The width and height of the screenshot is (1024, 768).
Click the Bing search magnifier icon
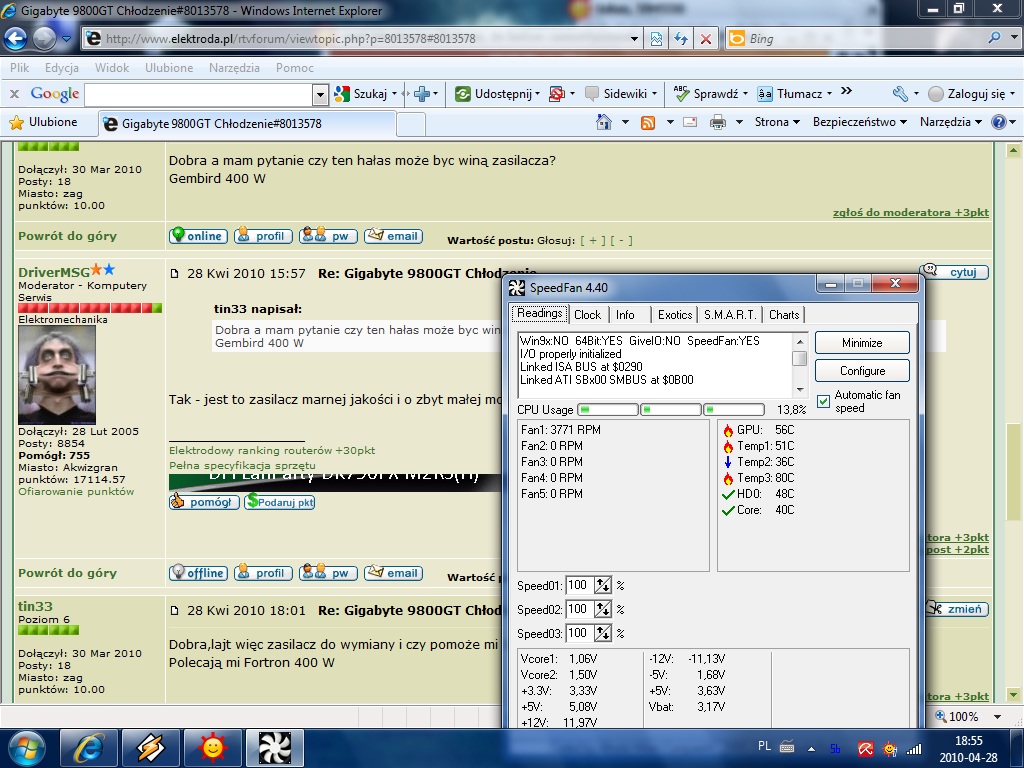995,38
